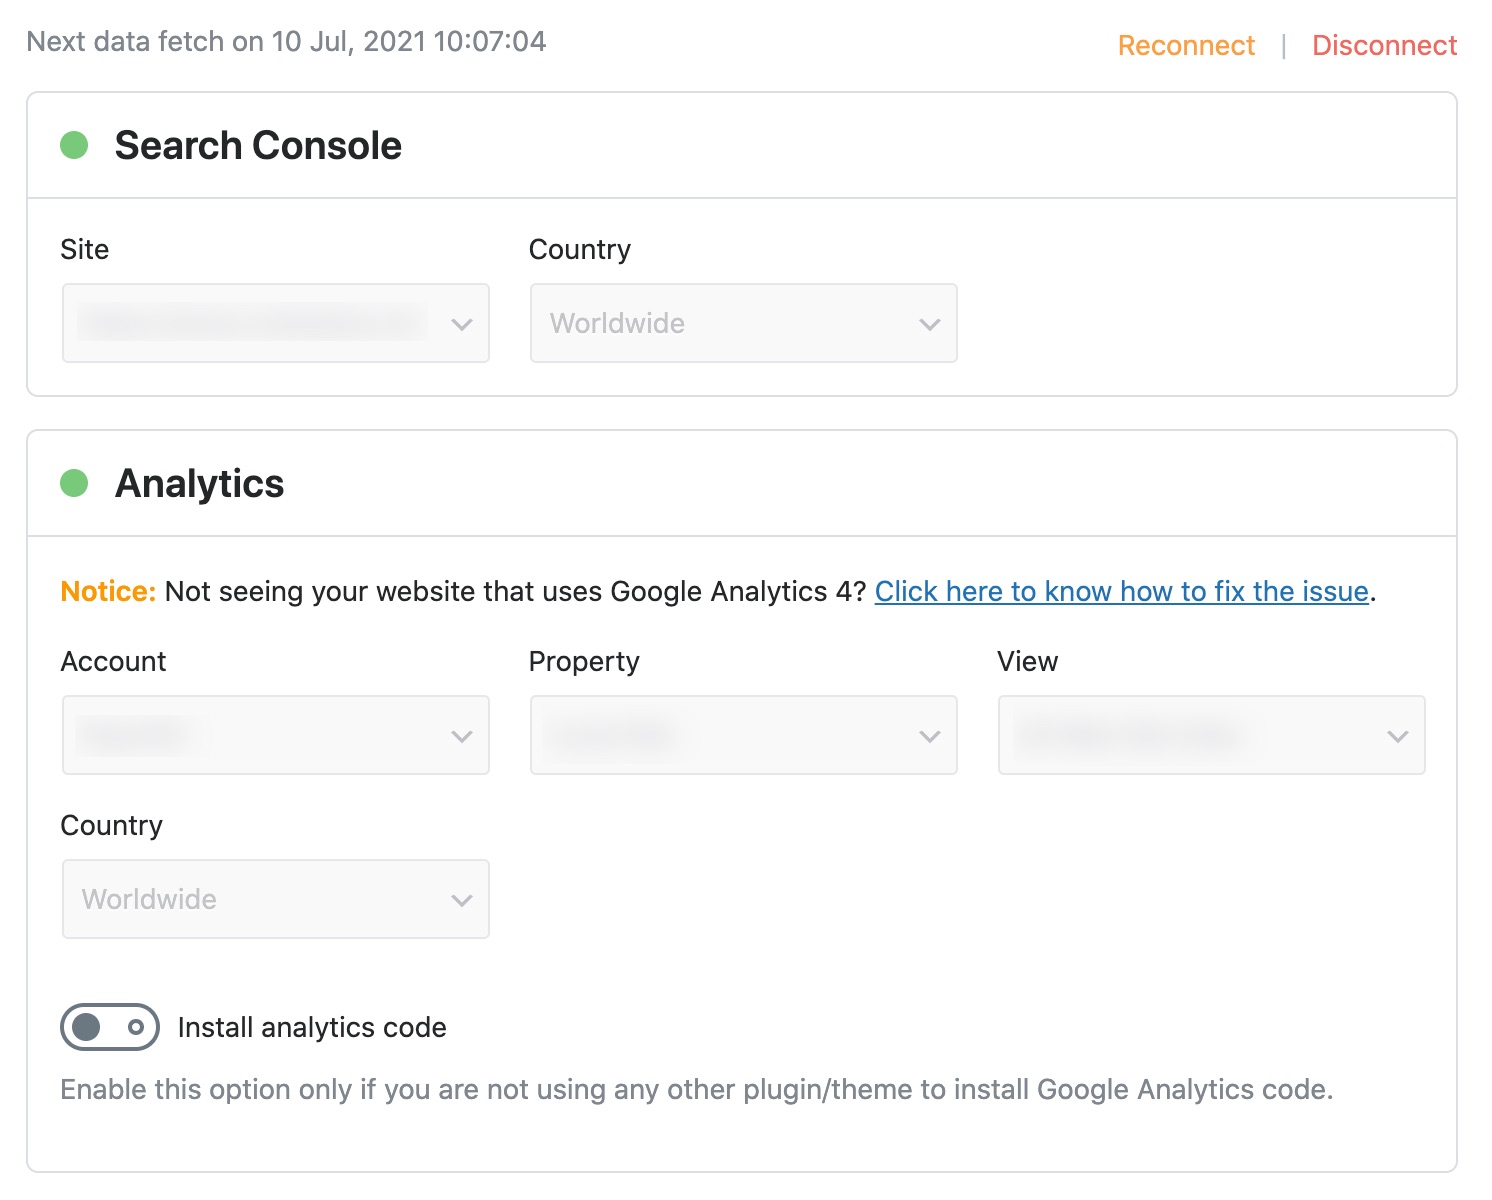Enable the Install analytics code toggle

click(110, 1027)
